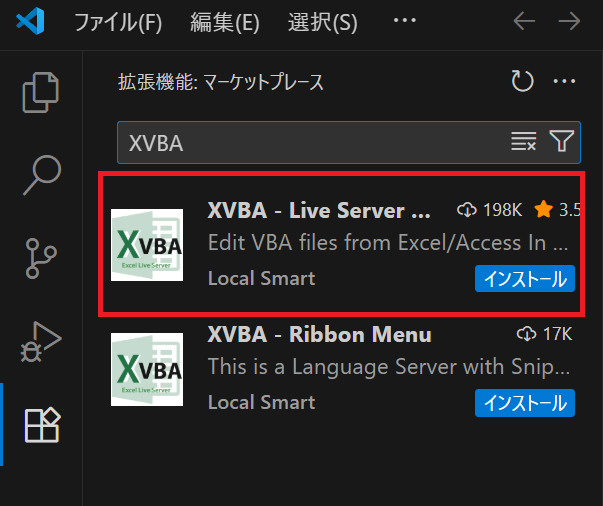Viewport: 603px width, 506px height.
Task: Navigate back with the left arrow
Action: click(525, 22)
